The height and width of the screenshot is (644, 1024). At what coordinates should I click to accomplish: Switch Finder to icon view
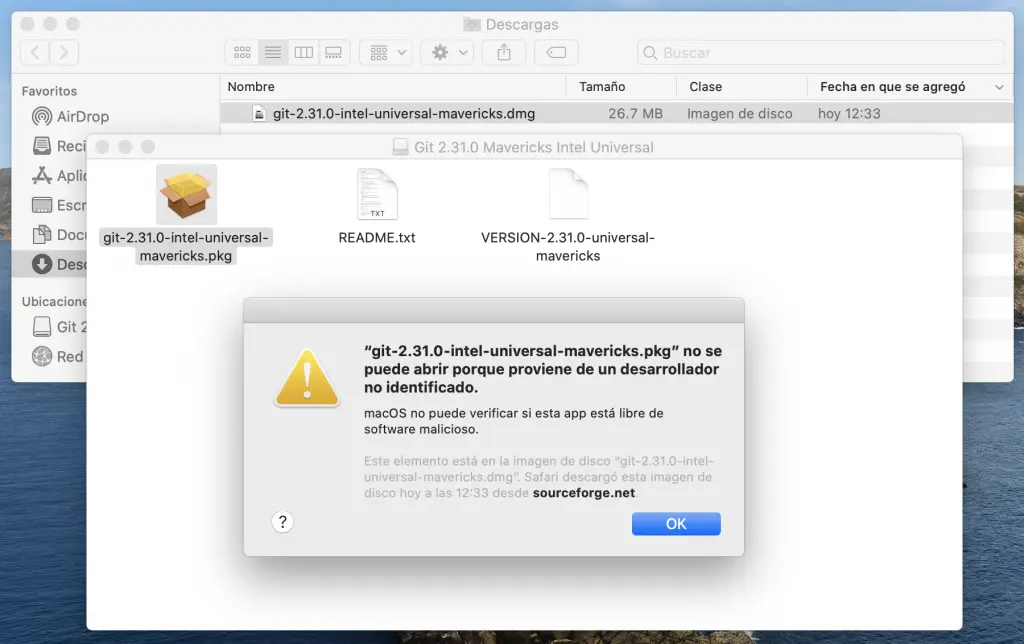click(242, 52)
